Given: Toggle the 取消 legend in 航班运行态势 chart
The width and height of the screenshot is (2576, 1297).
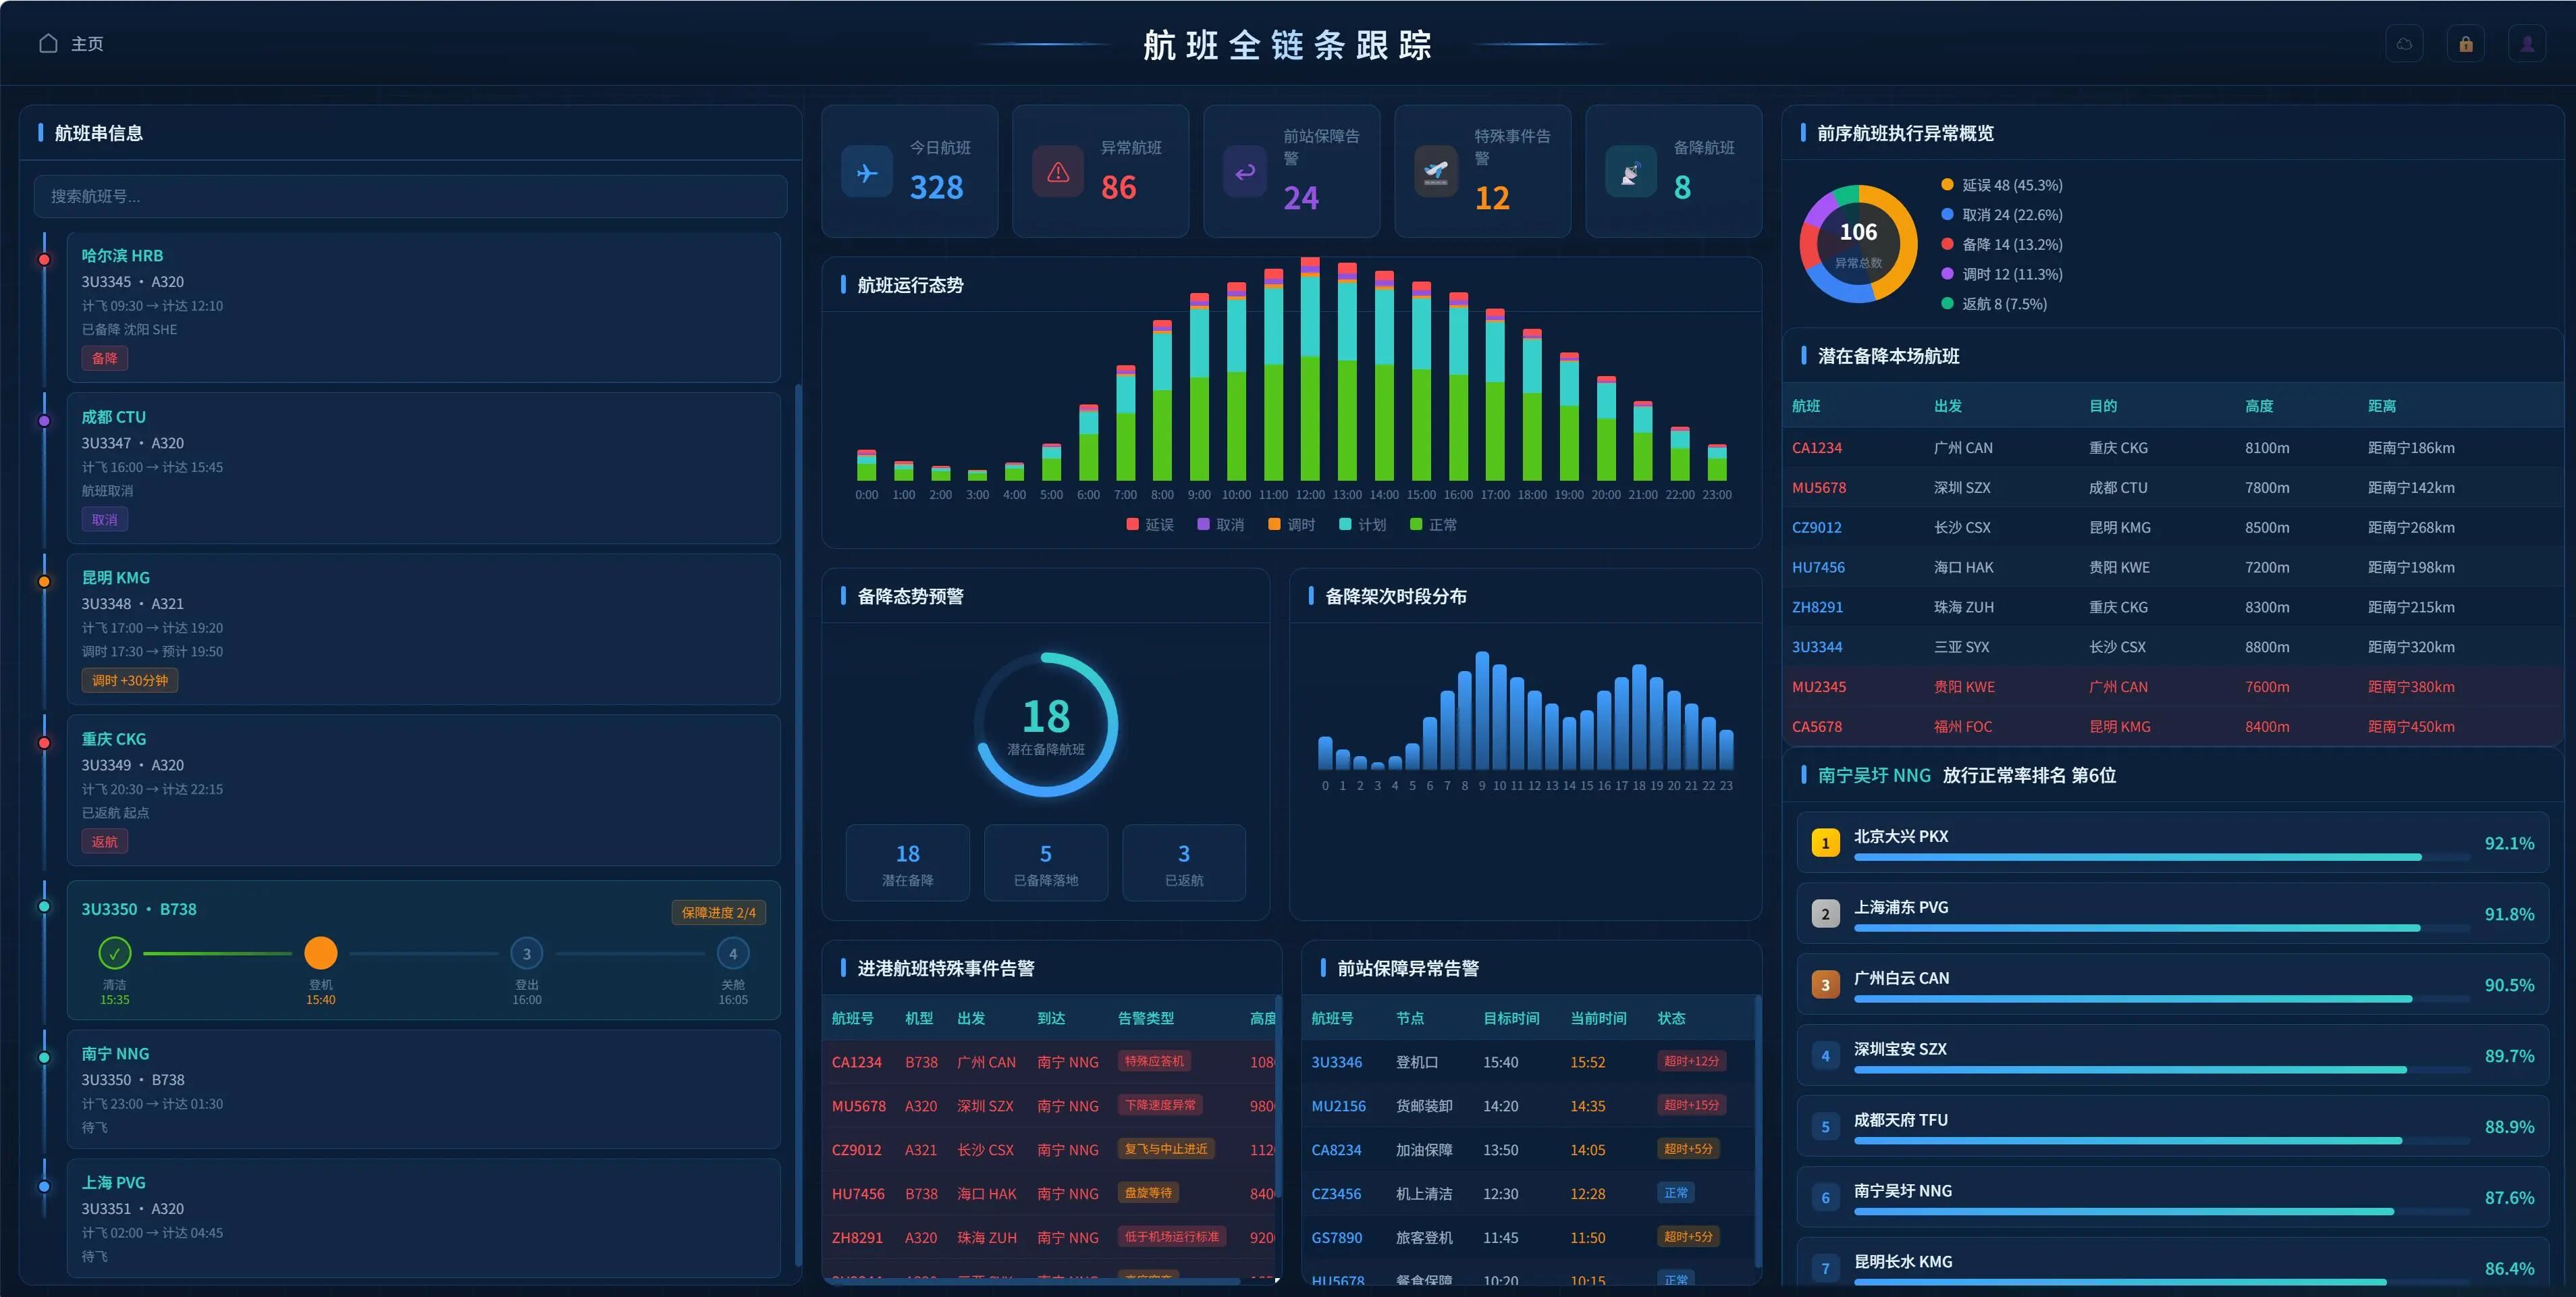Looking at the screenshot, I should tap(1221, 524).
